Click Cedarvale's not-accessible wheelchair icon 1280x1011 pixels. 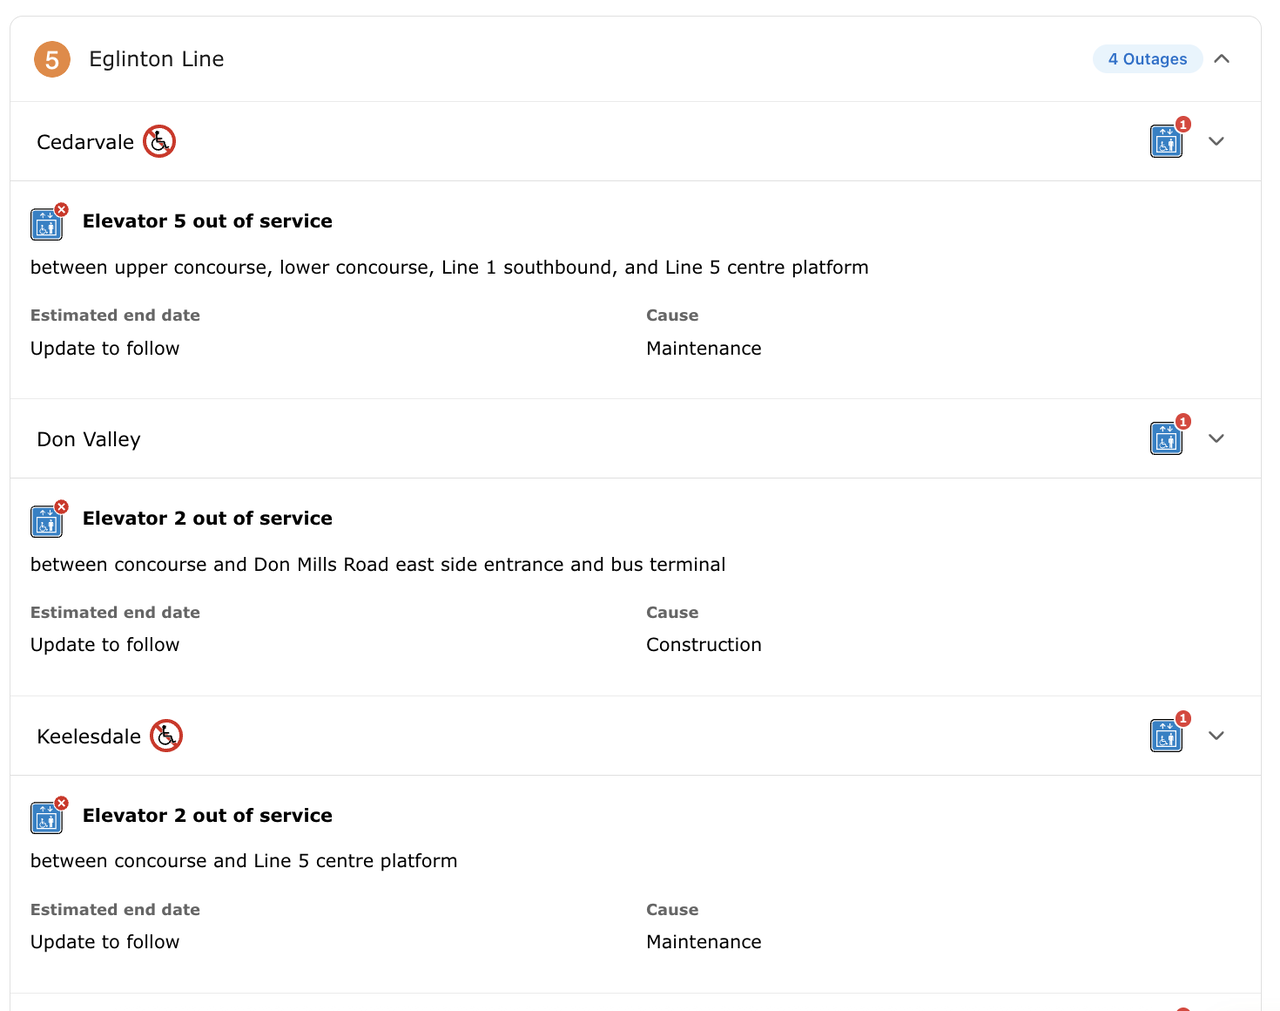[159, 142]
